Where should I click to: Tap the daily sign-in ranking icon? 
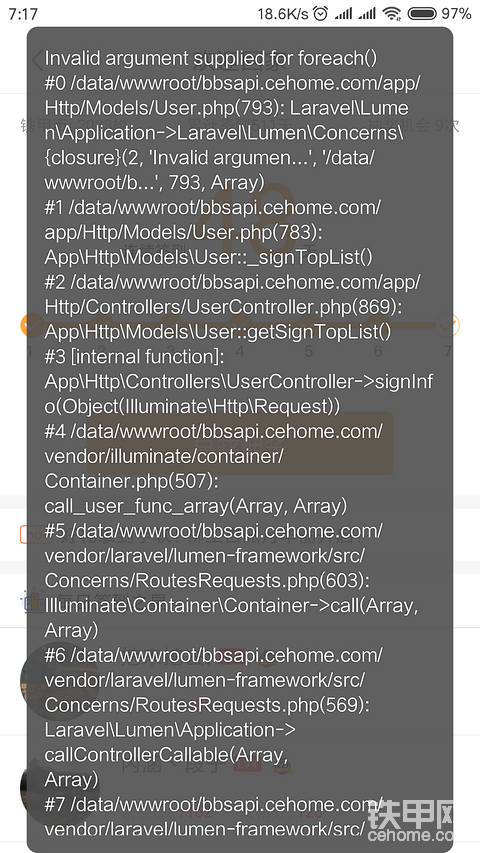pyautogui.click(x=29, y=603)
